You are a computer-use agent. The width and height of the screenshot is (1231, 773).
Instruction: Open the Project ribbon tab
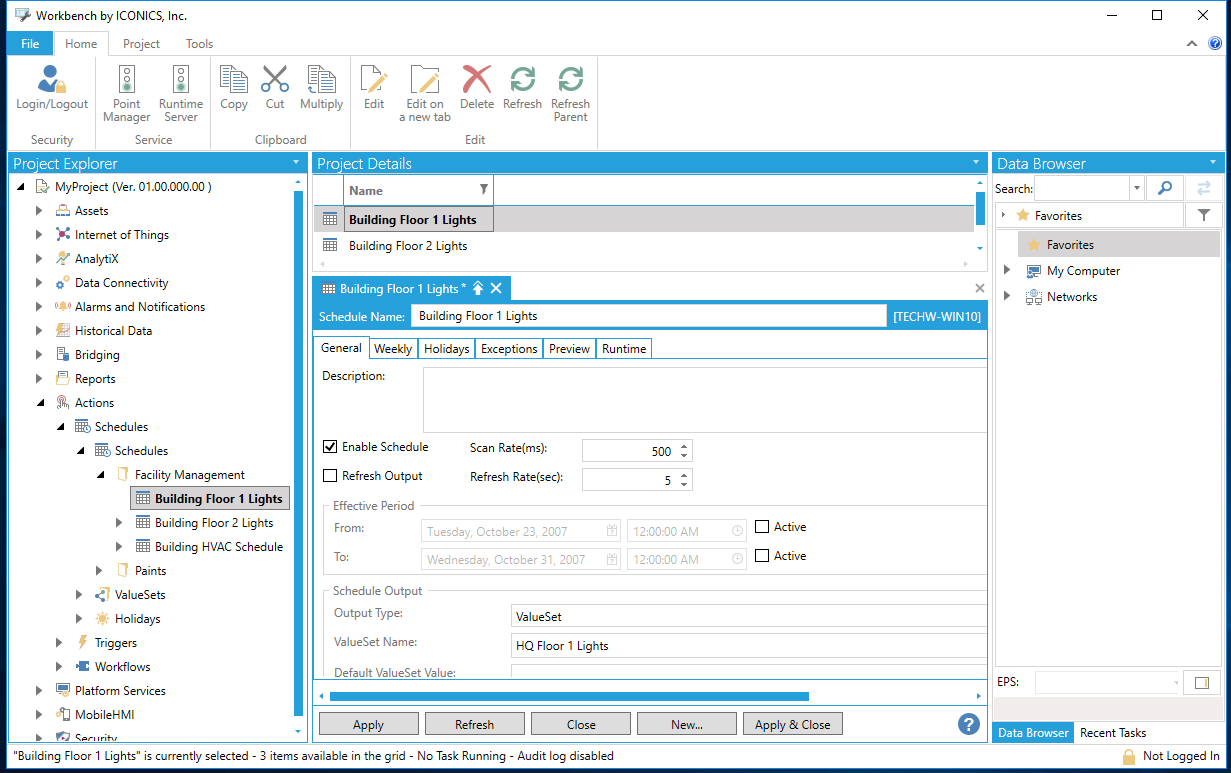click(141, 44)
